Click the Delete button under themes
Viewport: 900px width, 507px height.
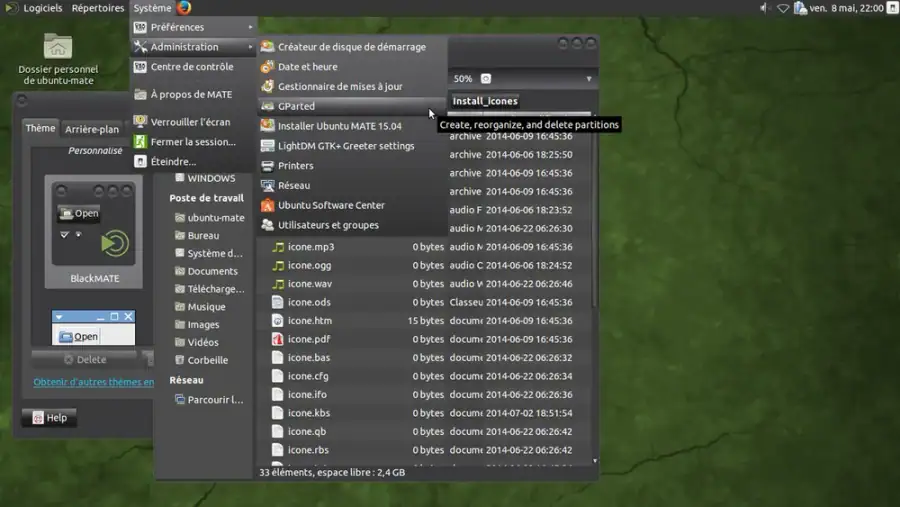point(85,359)
